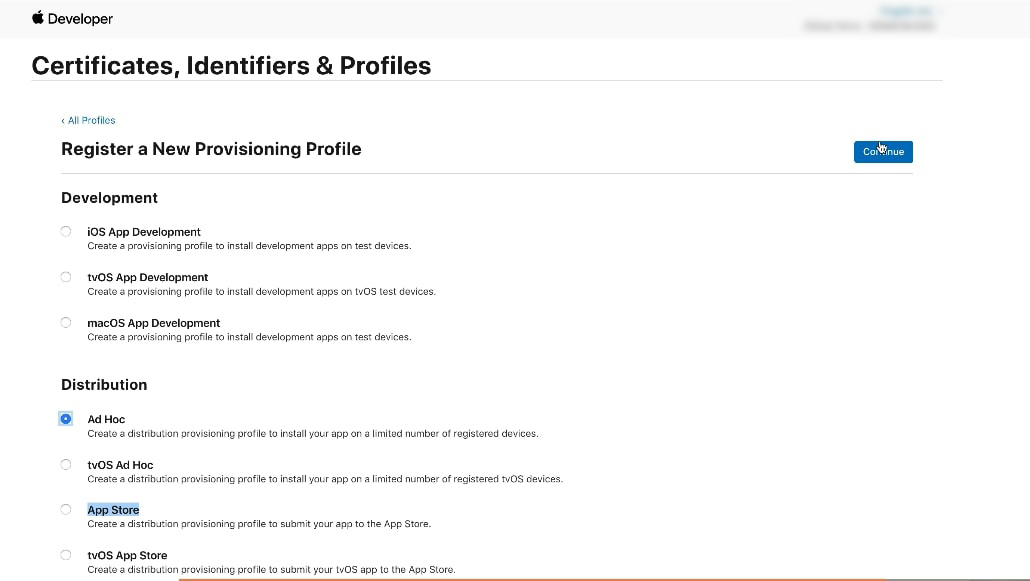This screenshot has width=1030, height=581.
Task: Click the Development section heading
Action: [109, 198]
